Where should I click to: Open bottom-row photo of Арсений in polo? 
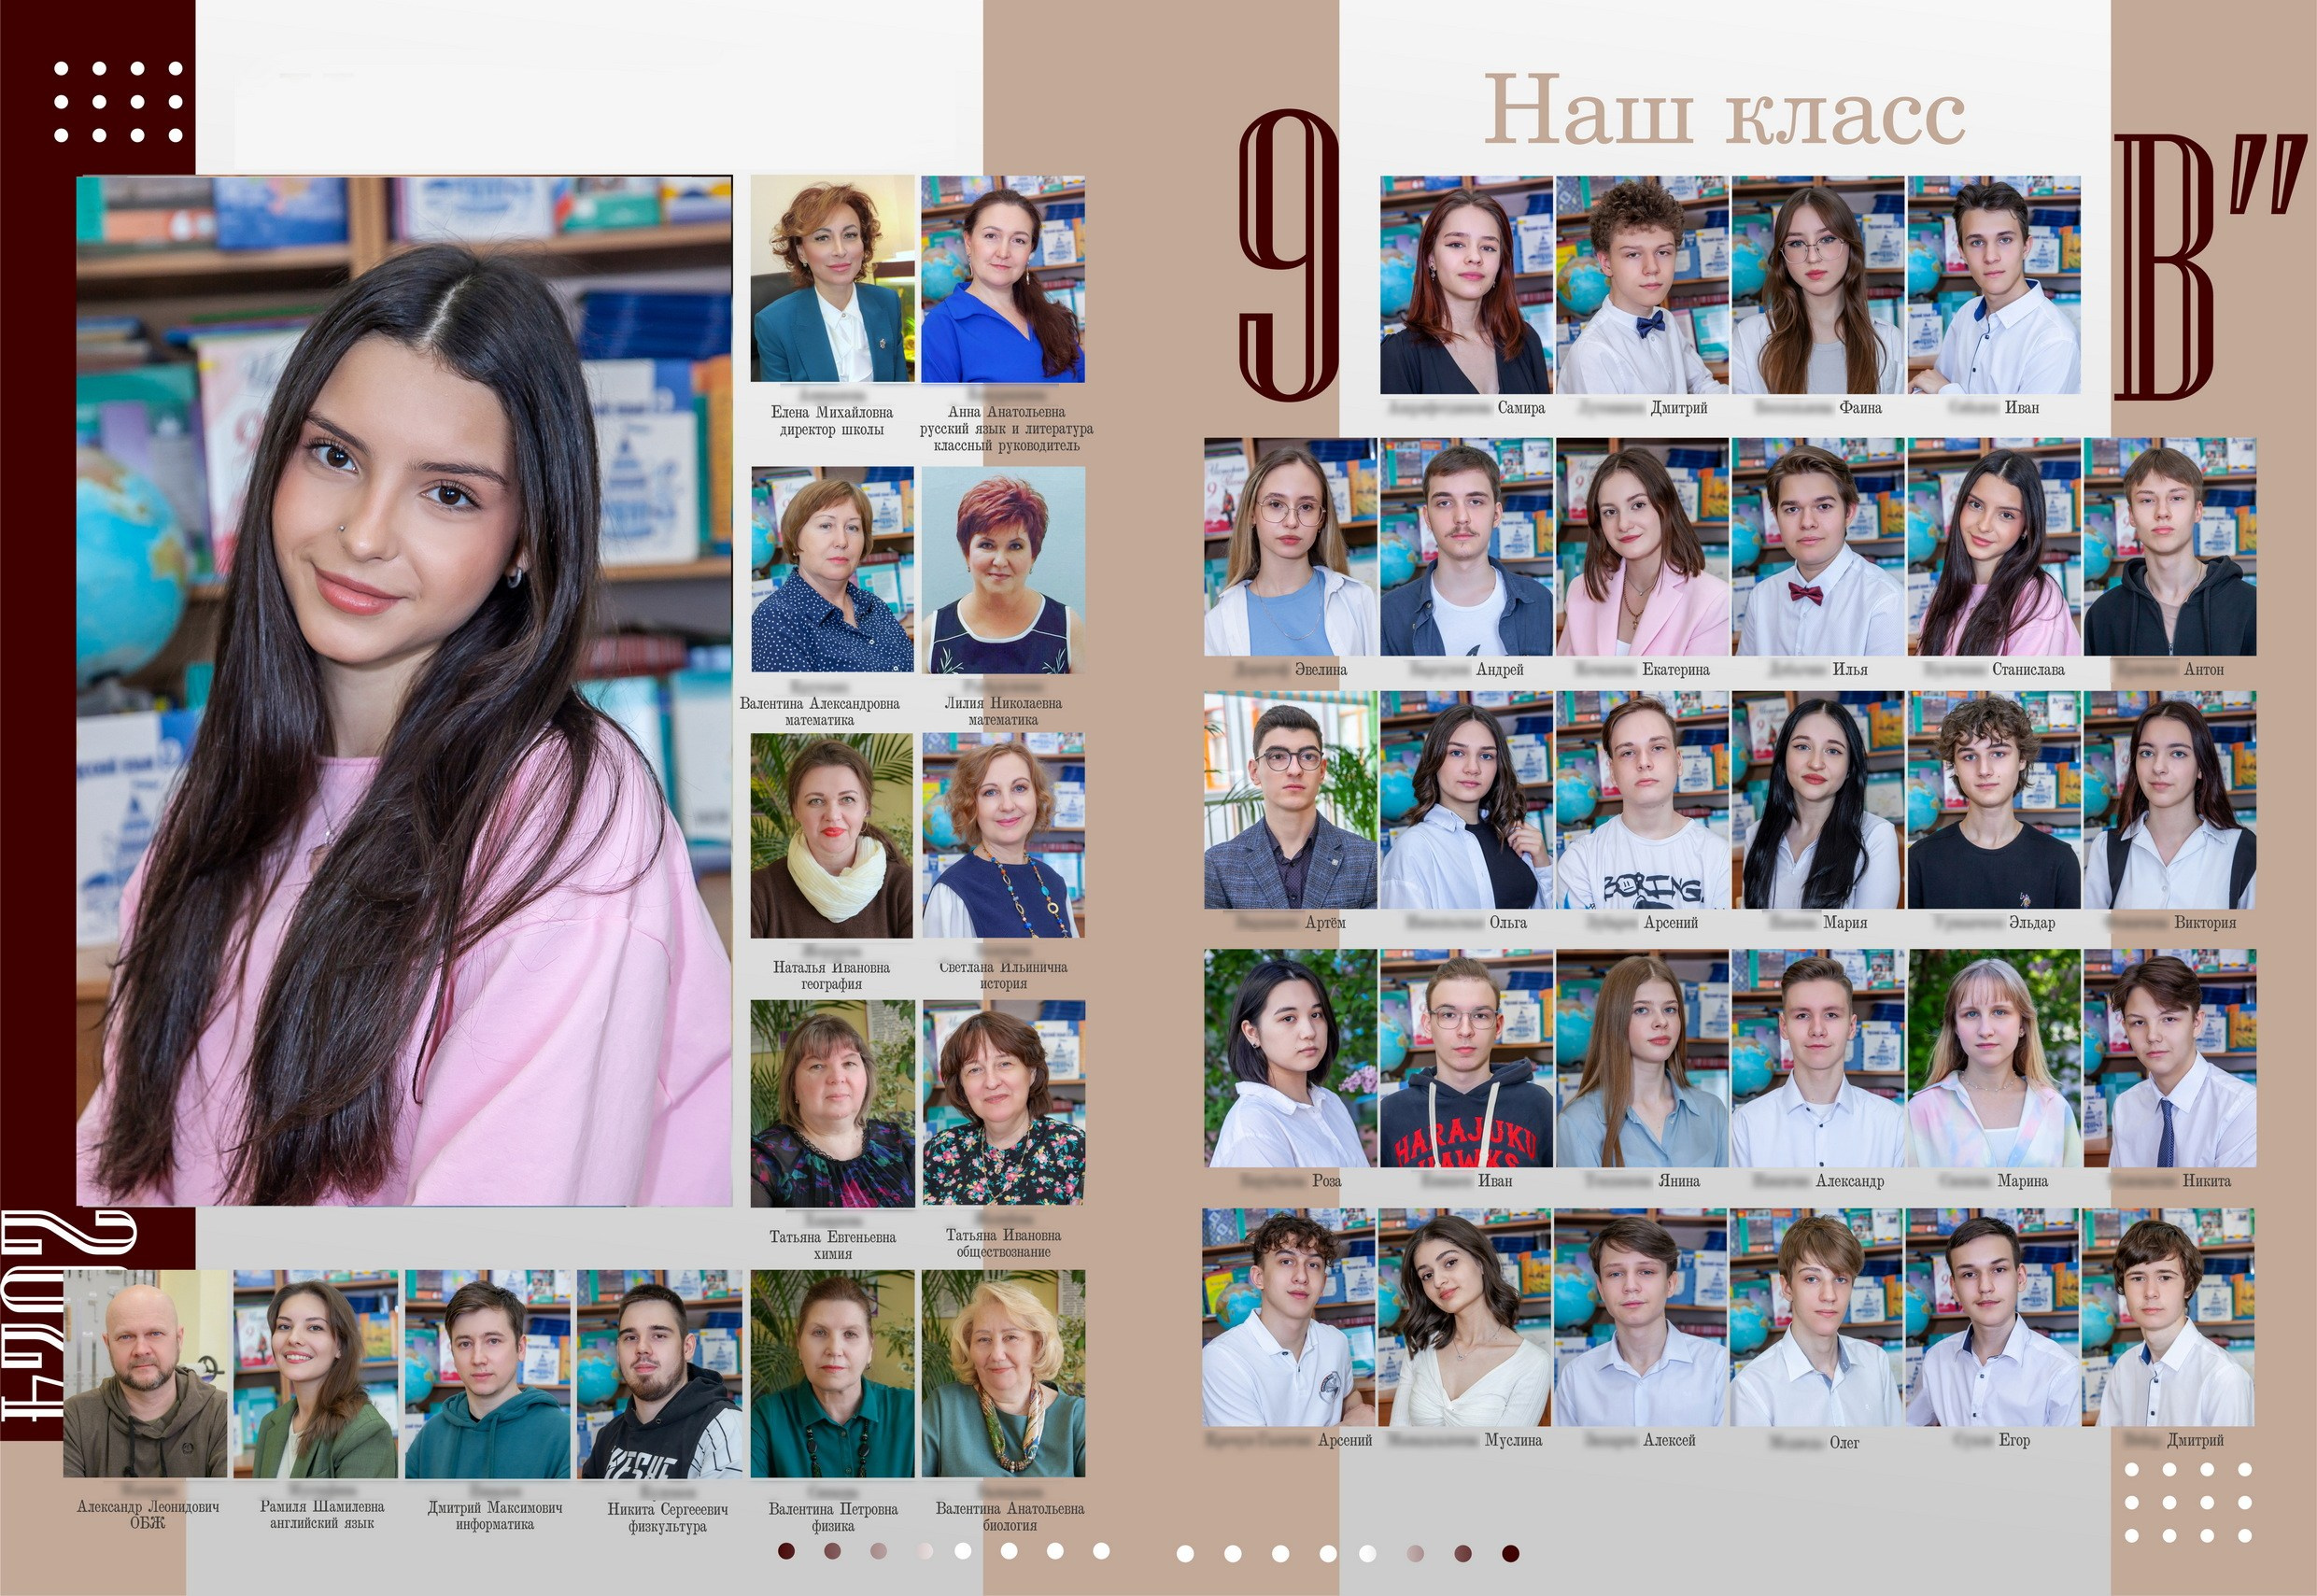(x=1288, y=1317)
